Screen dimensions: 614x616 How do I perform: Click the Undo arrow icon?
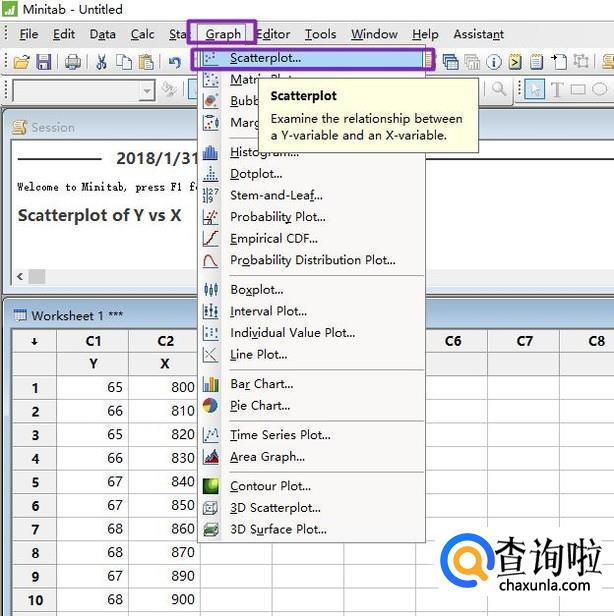coord(175,62)
